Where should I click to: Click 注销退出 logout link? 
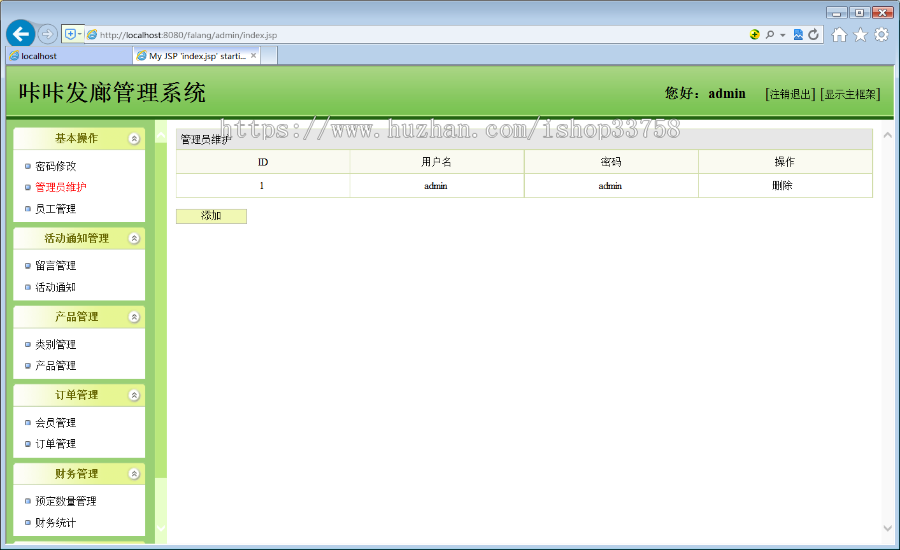pos(790,94)
